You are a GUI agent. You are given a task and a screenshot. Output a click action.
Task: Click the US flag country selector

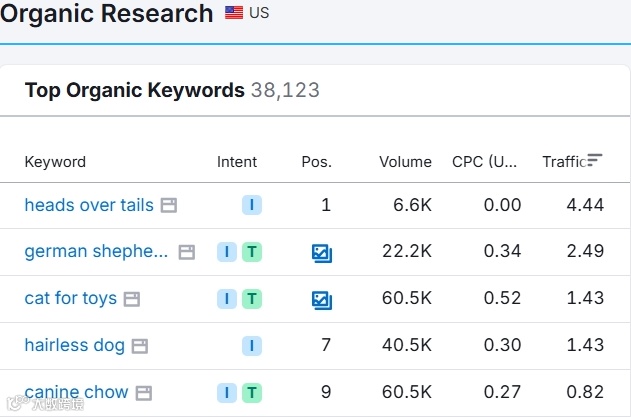[234, 13]
